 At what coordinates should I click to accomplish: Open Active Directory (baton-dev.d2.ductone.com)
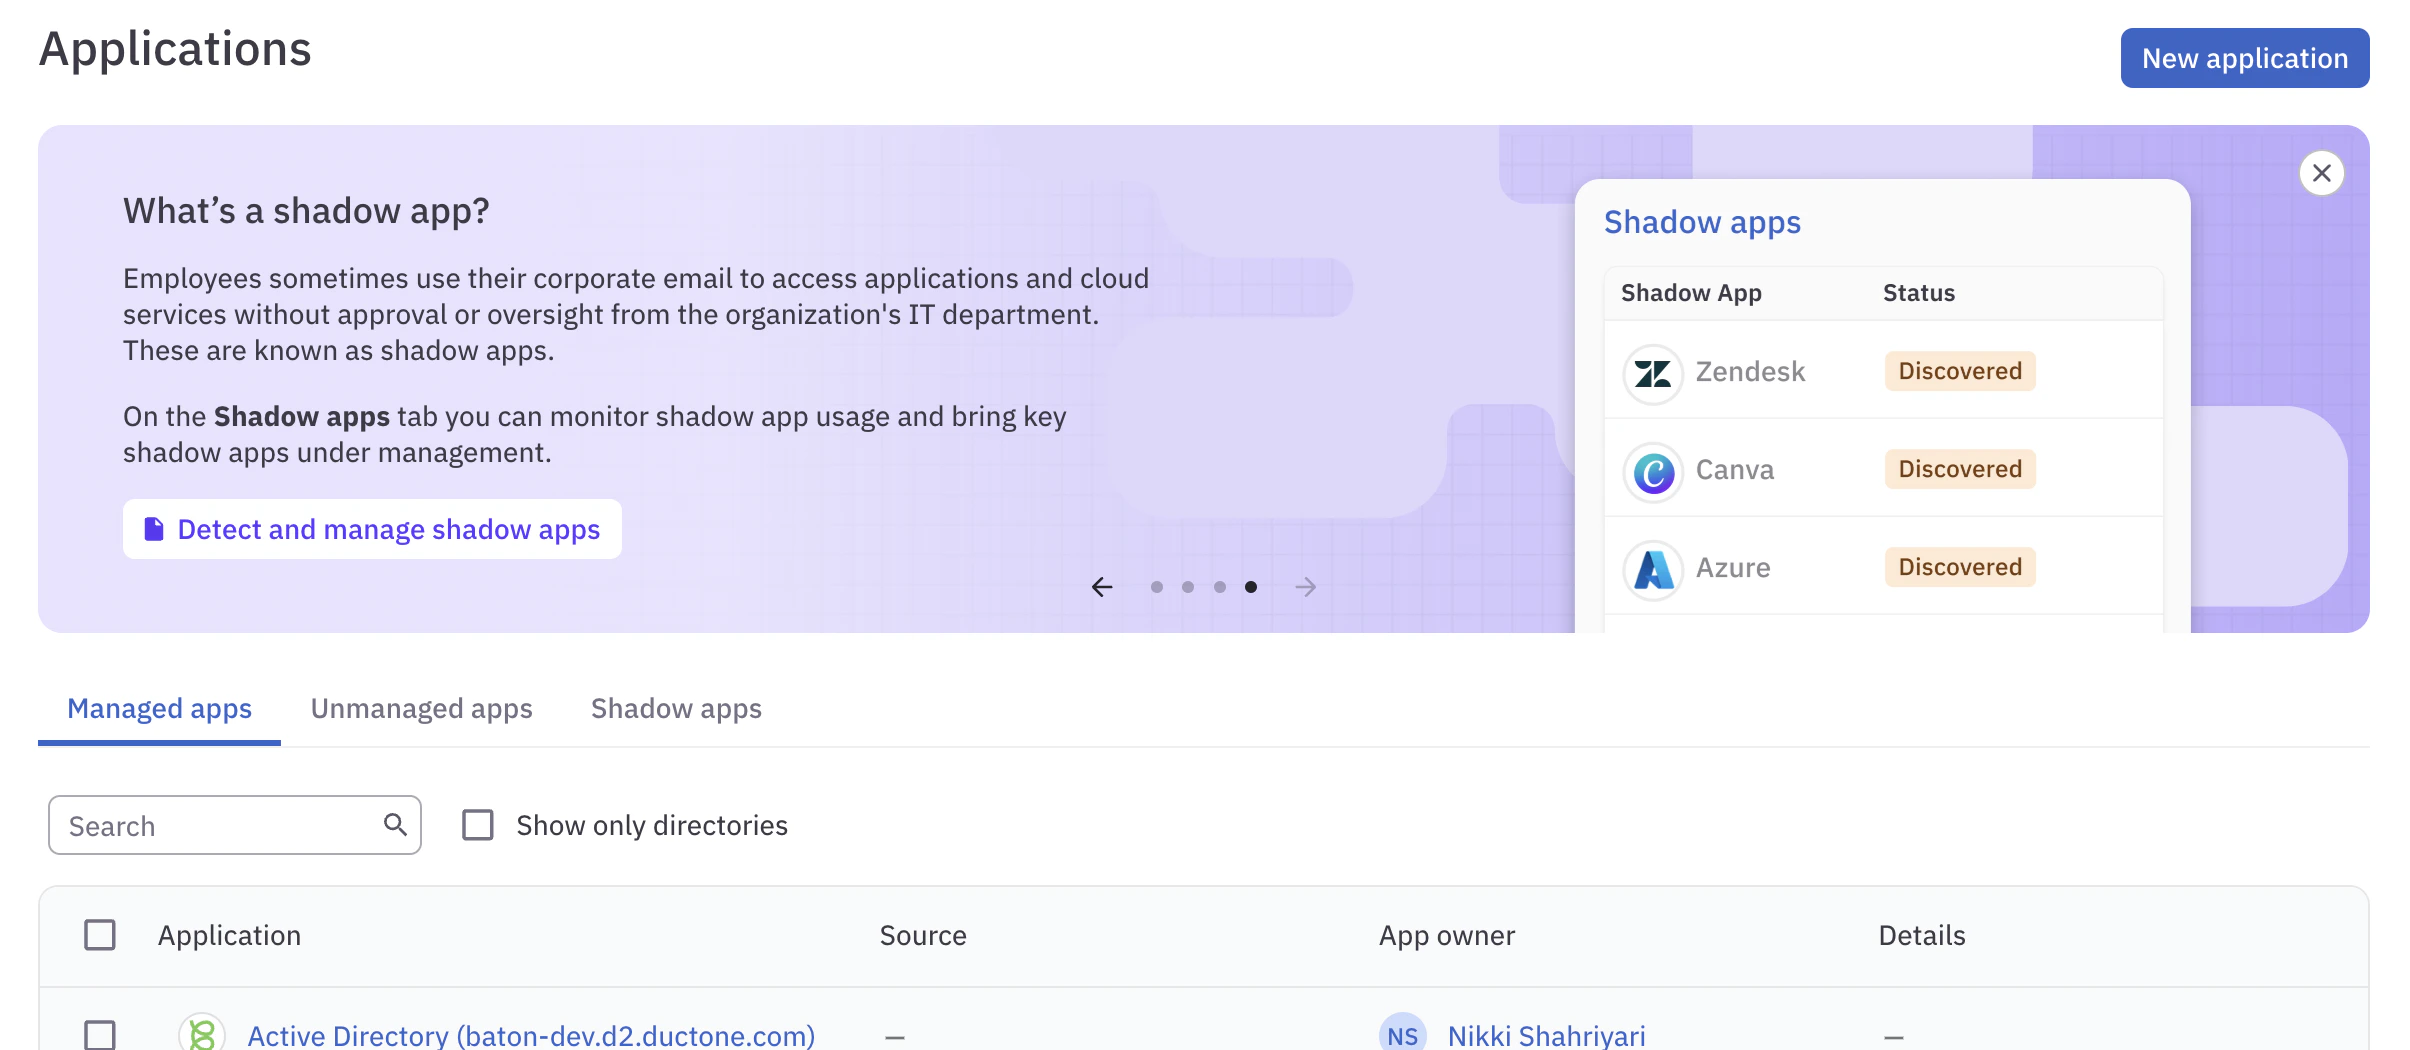pos(531,1035)
